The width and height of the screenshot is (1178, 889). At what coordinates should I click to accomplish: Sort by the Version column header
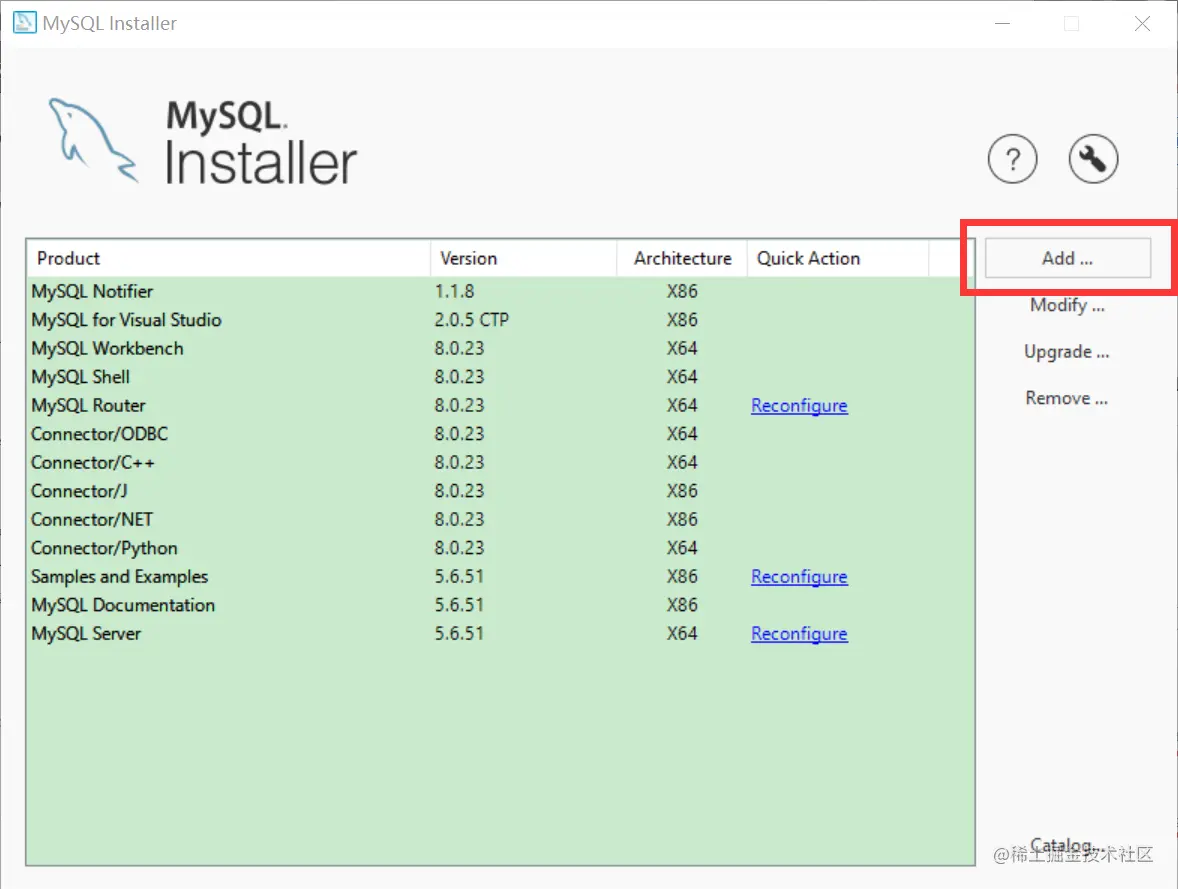tap(524, 259)
